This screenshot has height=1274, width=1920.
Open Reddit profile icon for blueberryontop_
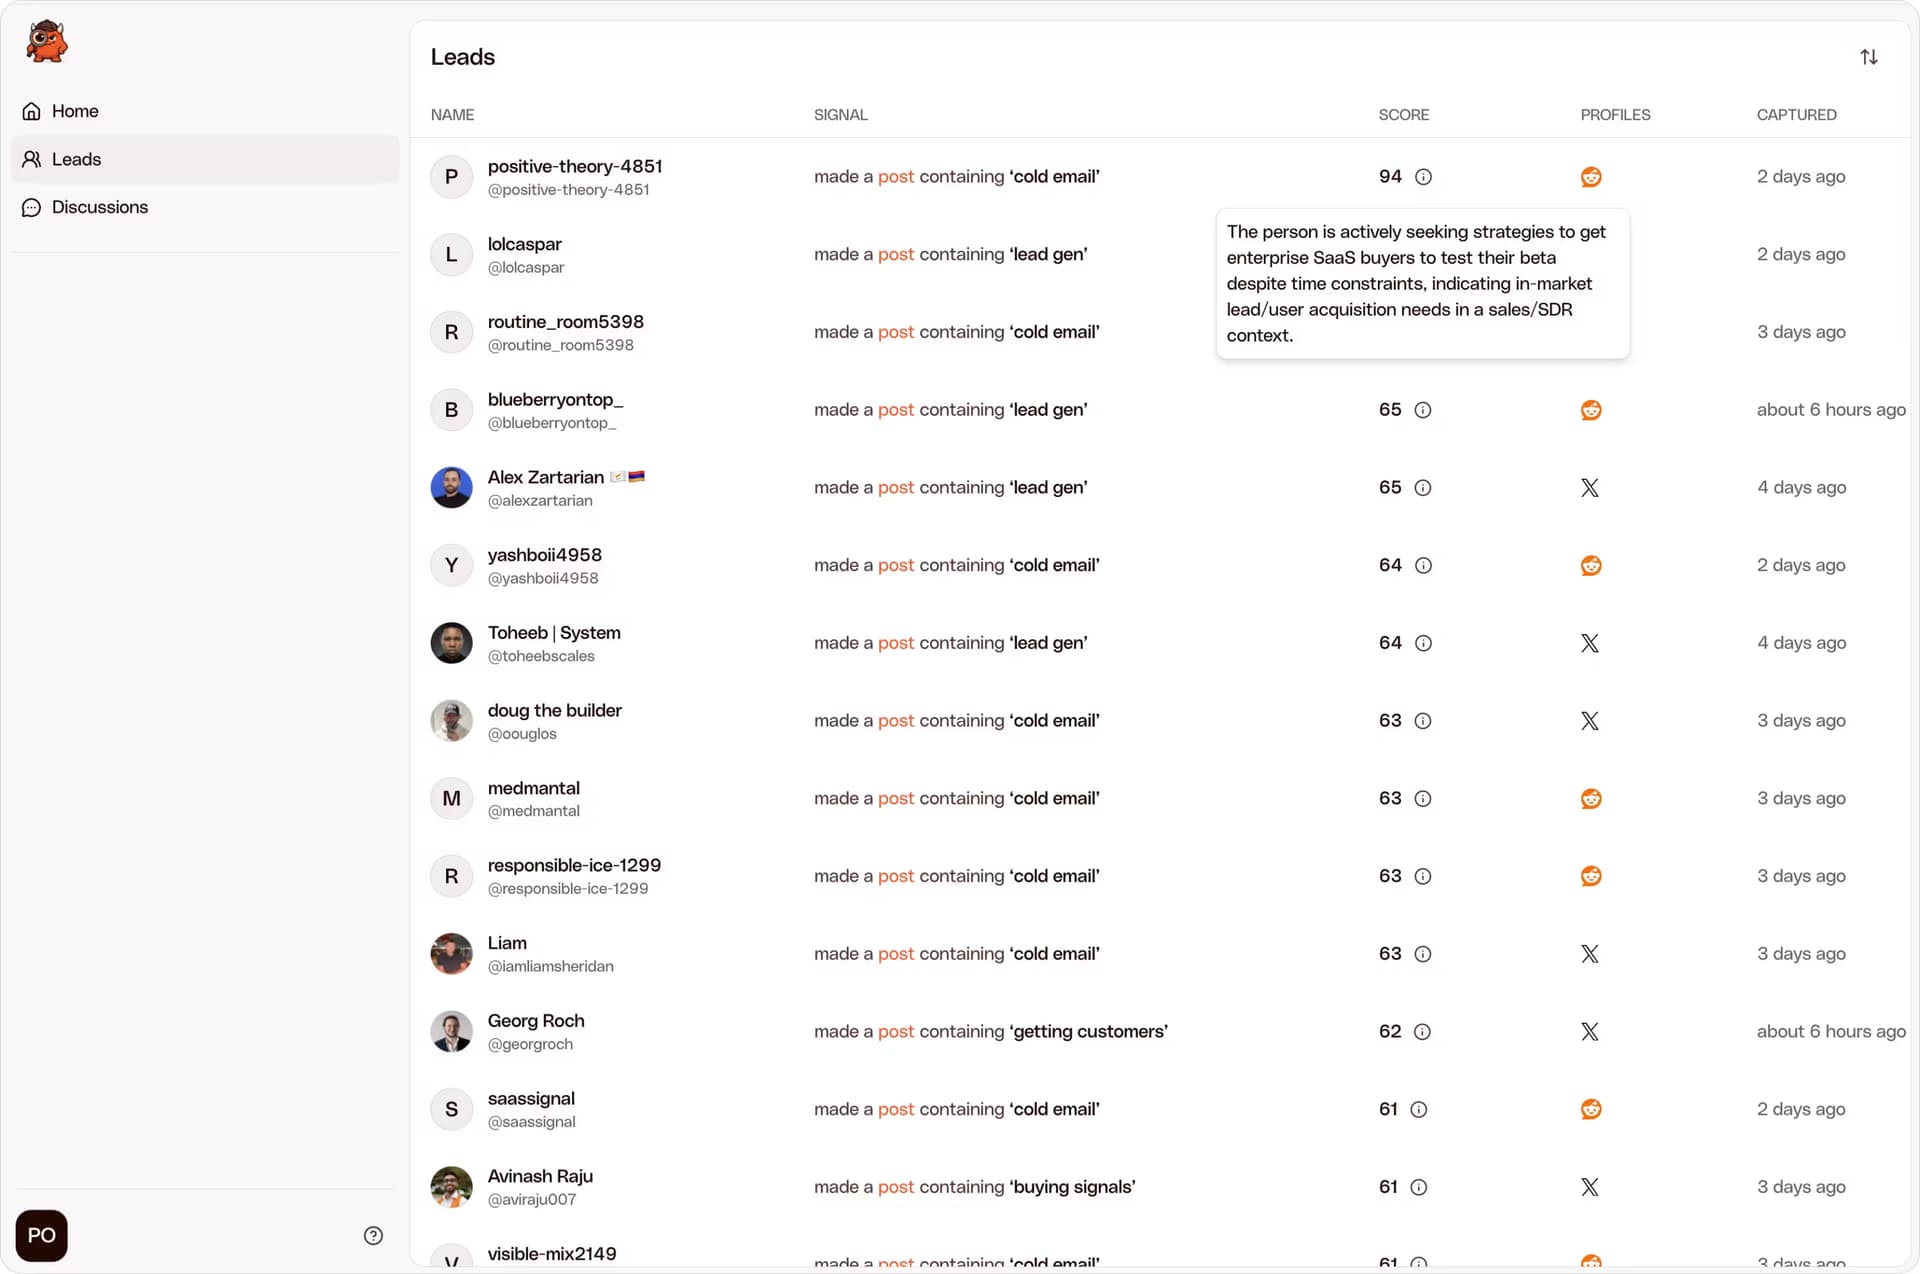1590,410
